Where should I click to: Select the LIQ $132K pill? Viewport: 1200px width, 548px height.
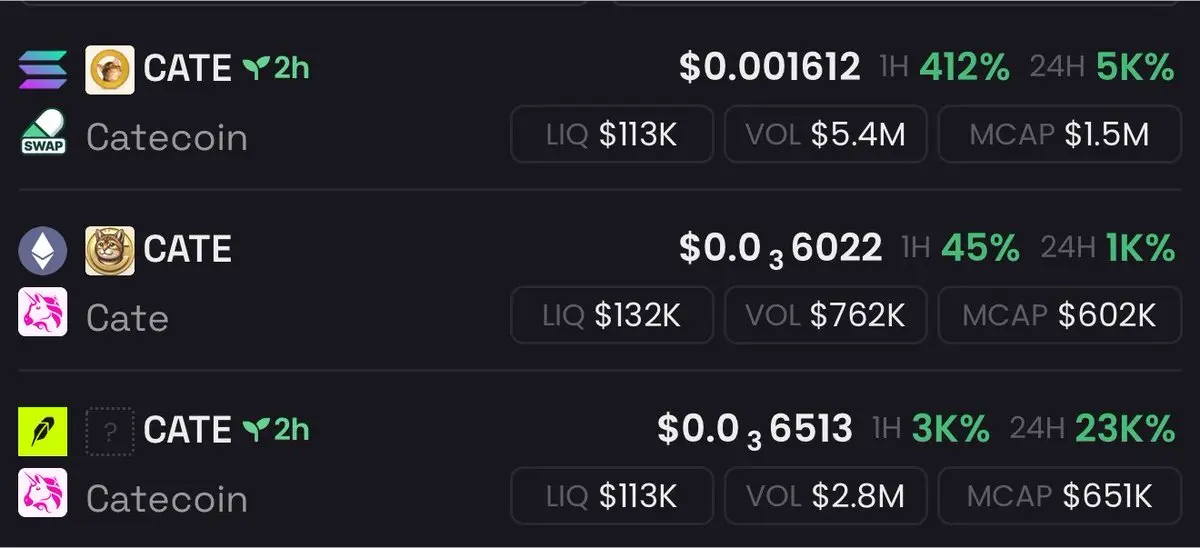tap(612, 316)
